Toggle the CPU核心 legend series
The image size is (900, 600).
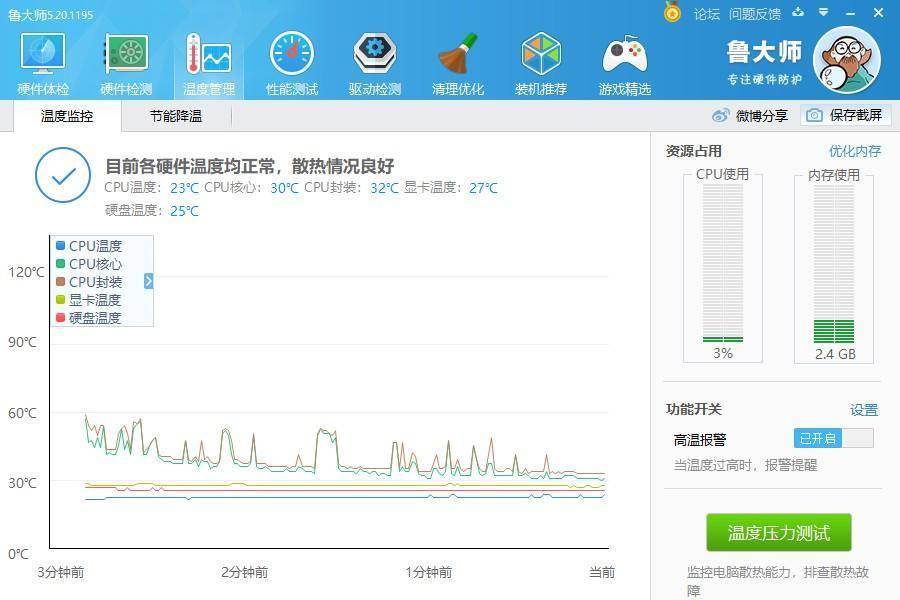click(89, 264)
